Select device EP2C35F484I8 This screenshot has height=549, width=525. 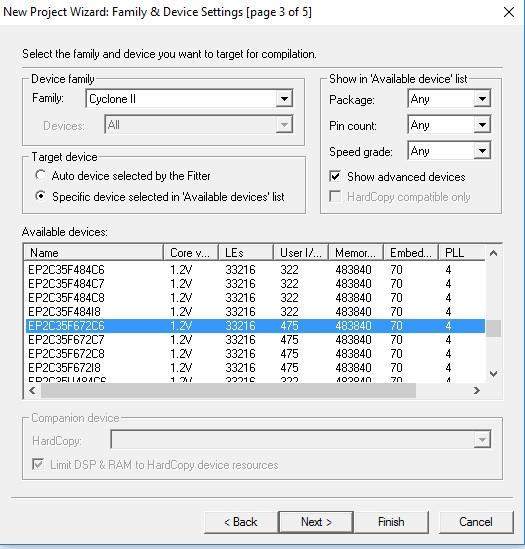click(255, 312)
